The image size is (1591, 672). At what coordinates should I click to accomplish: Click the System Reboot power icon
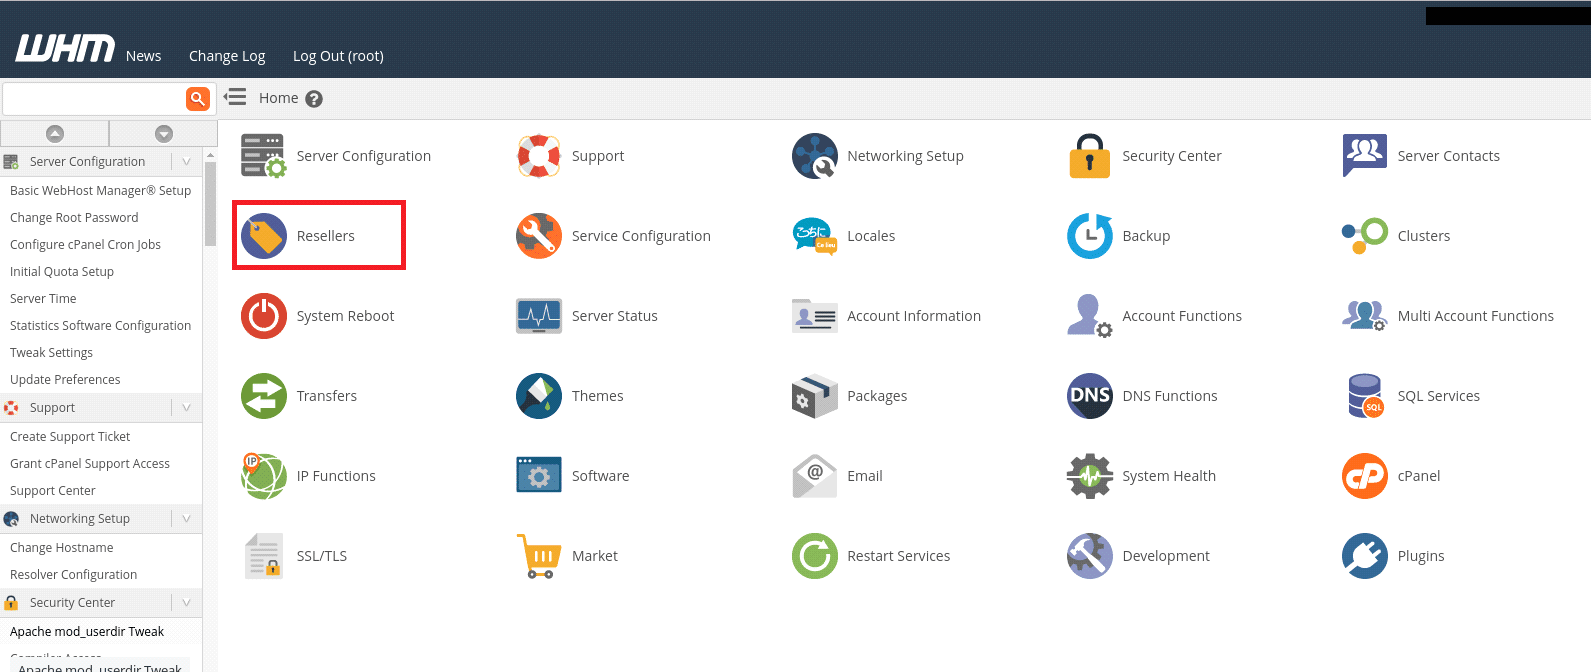[264, 316]
